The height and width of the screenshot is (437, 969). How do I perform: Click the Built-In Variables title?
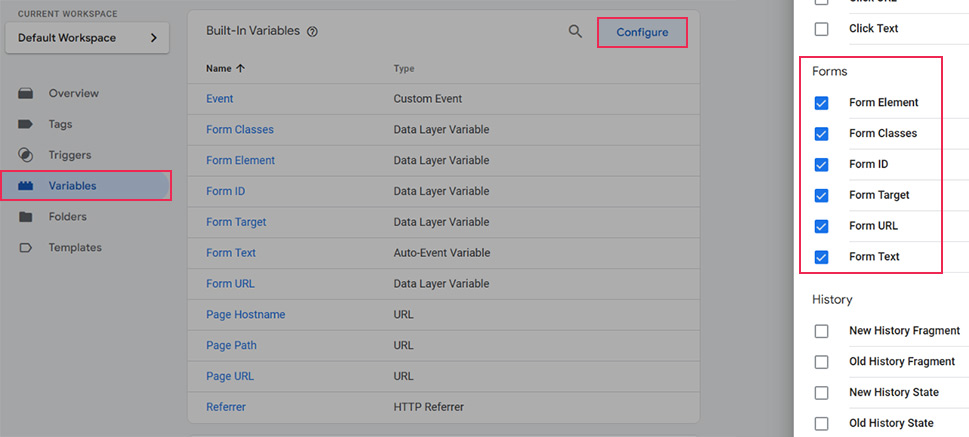click(253, 31)
